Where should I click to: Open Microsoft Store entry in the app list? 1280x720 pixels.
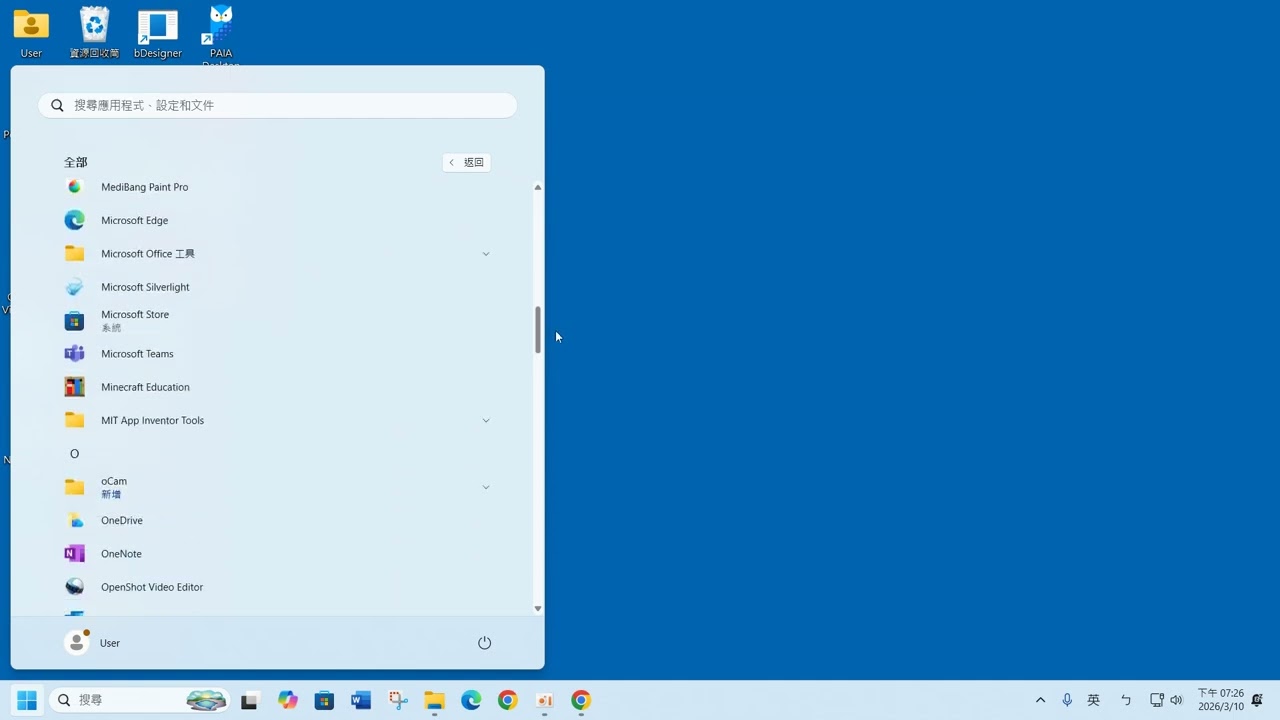(277, 320)
